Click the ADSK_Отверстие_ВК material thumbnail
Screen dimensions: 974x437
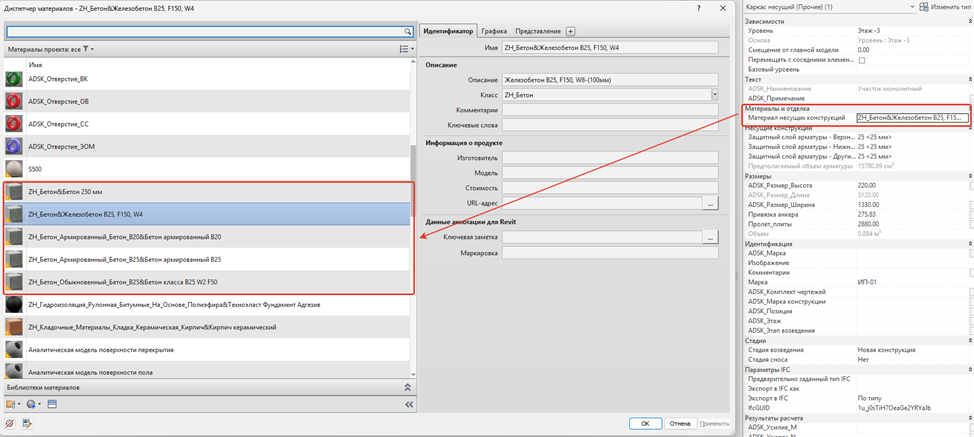[14, 79]
